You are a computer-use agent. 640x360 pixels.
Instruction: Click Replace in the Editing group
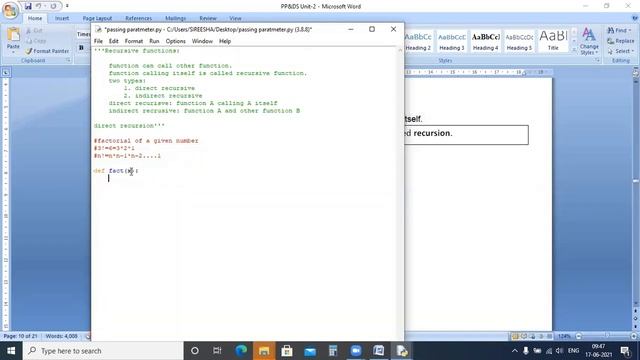621,41
